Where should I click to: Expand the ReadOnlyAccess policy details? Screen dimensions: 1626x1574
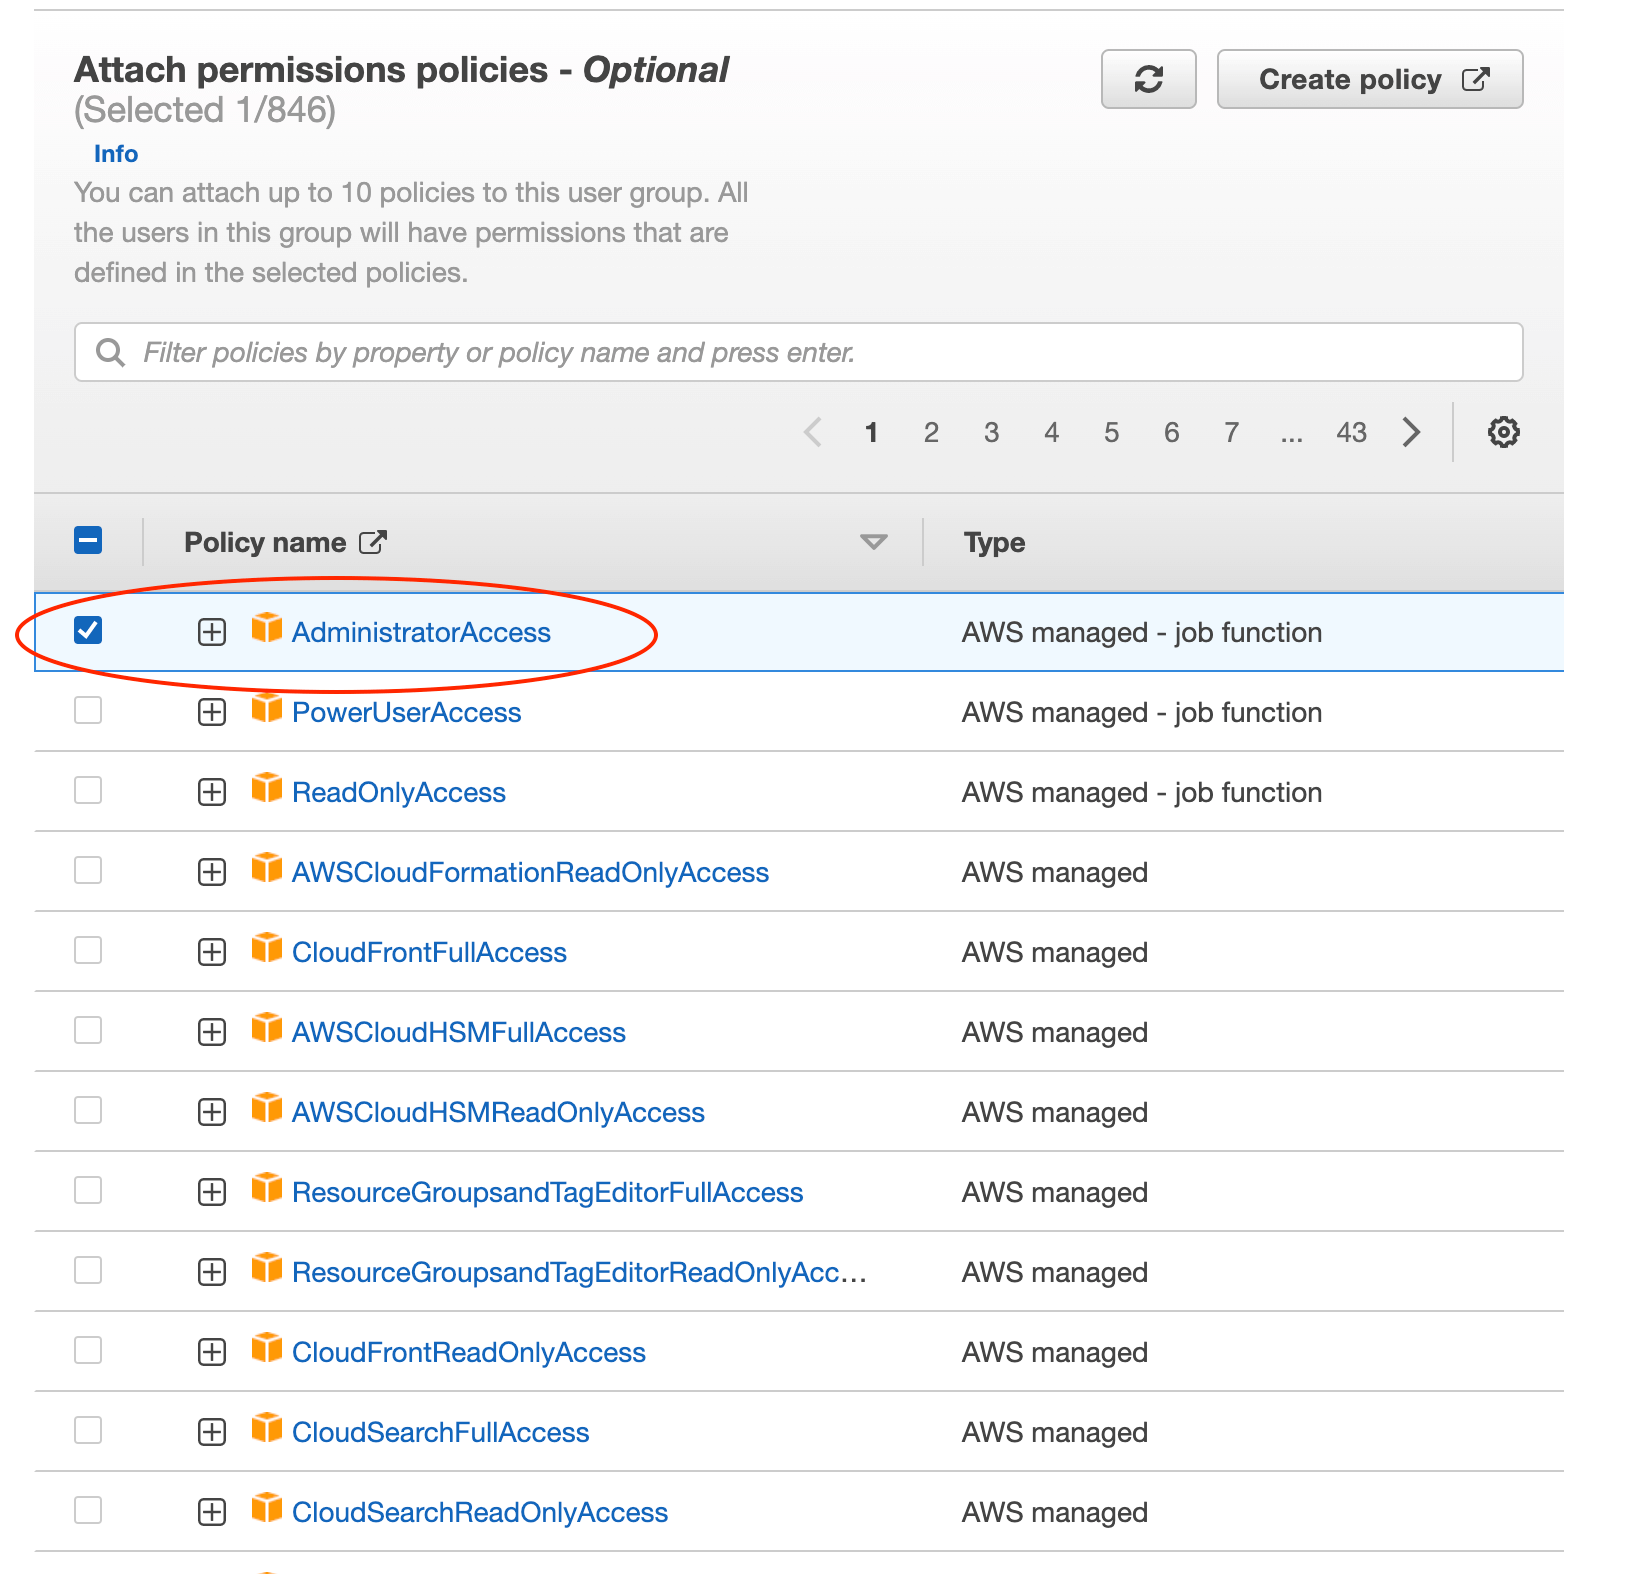[x=212, y=792]
